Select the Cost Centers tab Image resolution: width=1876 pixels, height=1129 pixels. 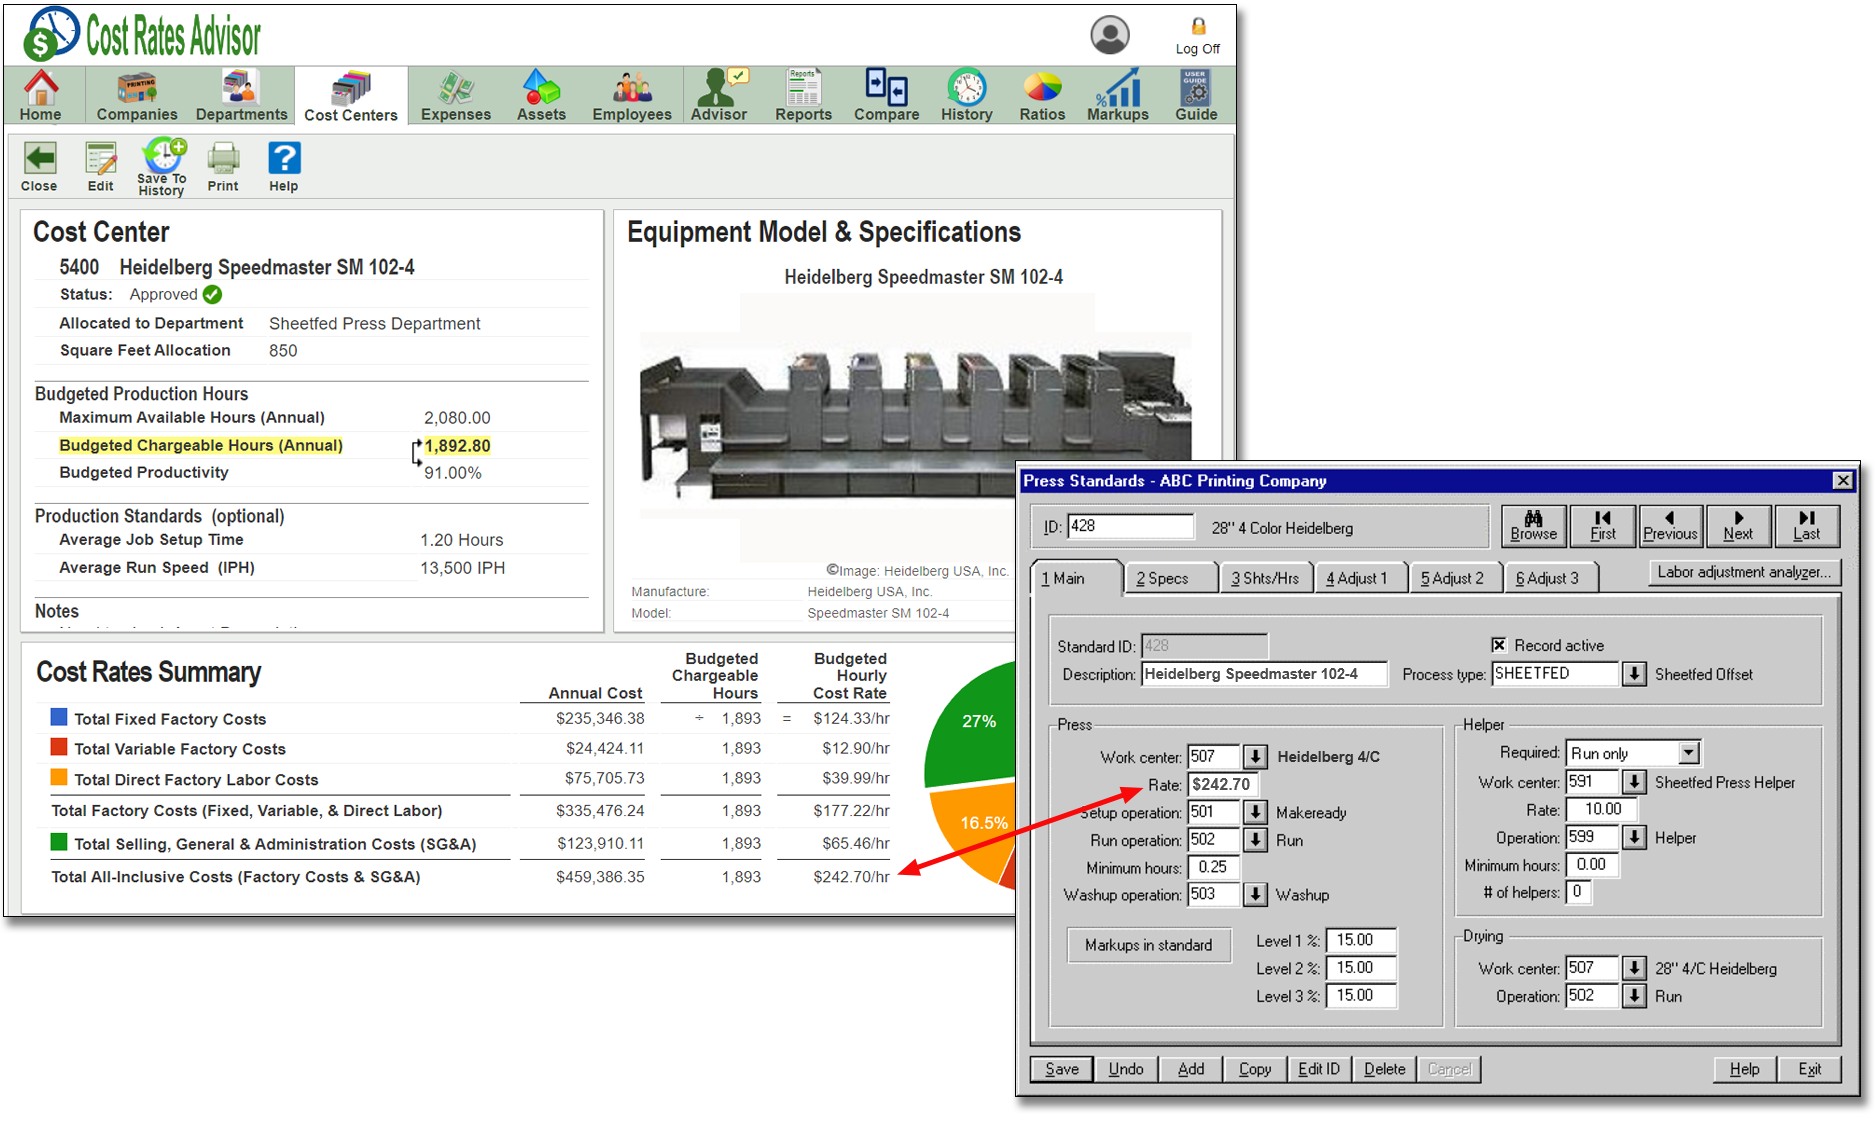point(351,96)
